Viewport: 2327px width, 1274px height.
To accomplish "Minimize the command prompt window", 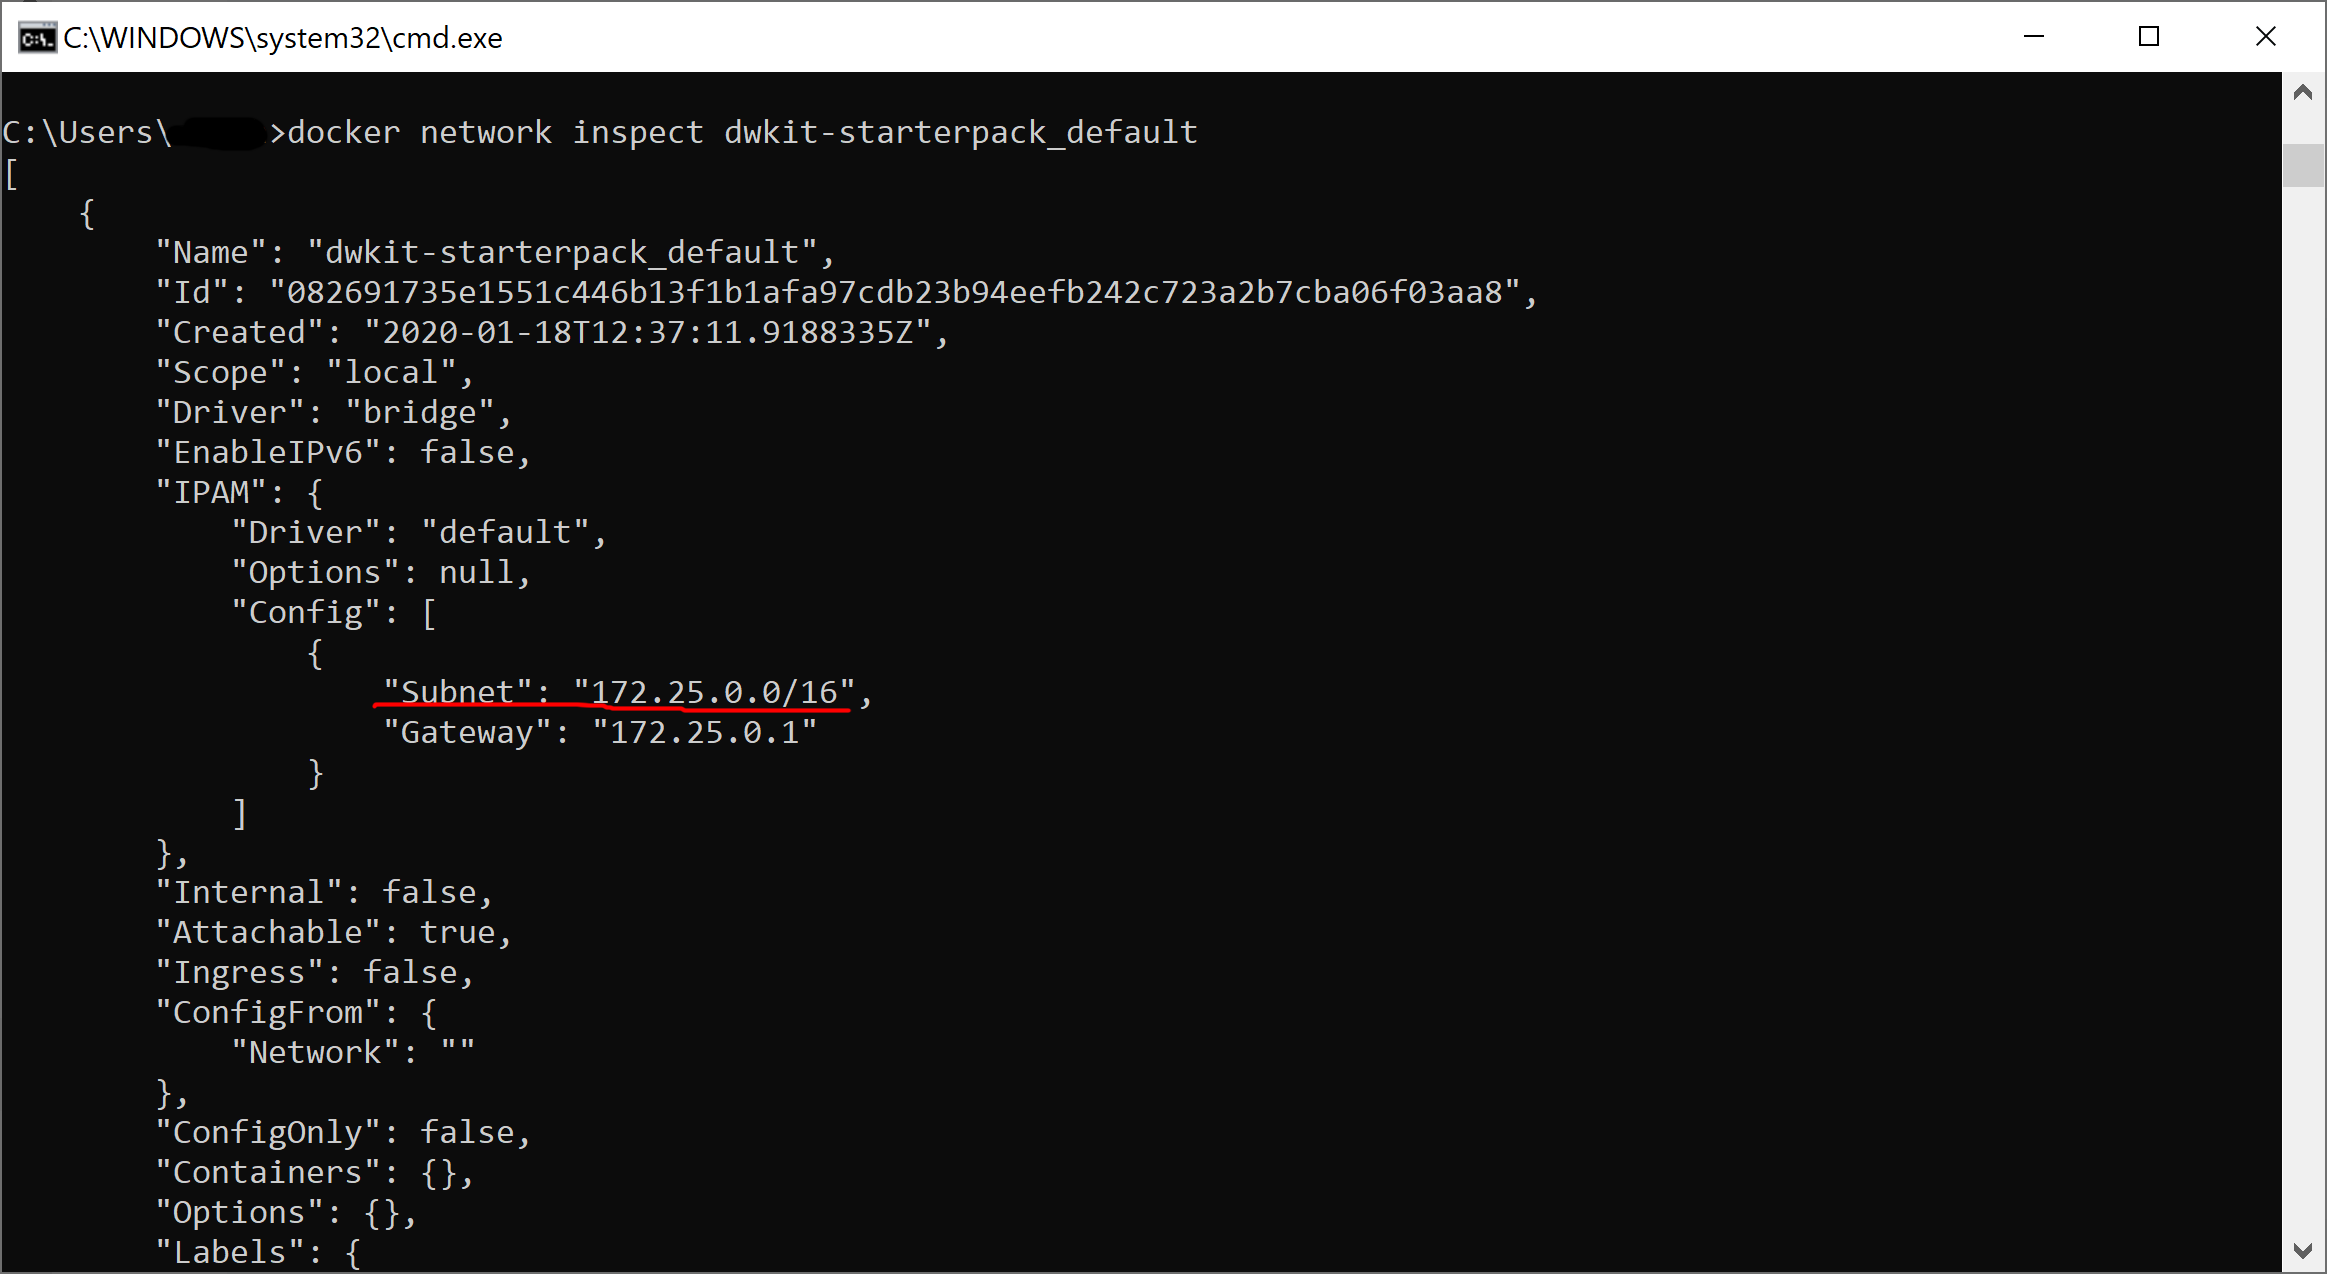I will click(x=2034, y=37).
